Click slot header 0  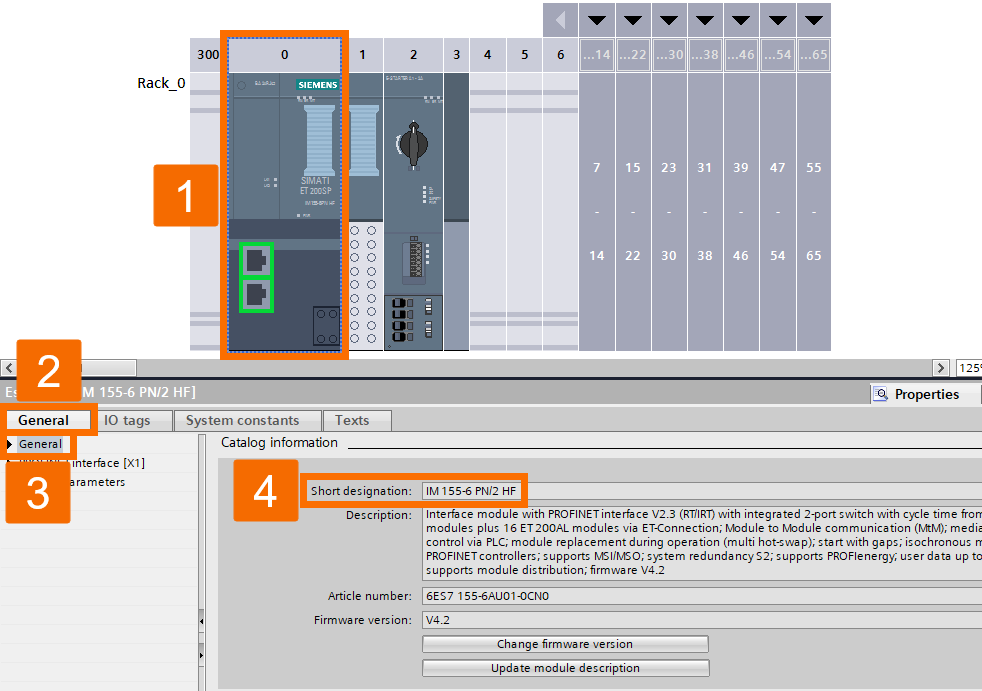pyautogui.click(x=284, y=55)
